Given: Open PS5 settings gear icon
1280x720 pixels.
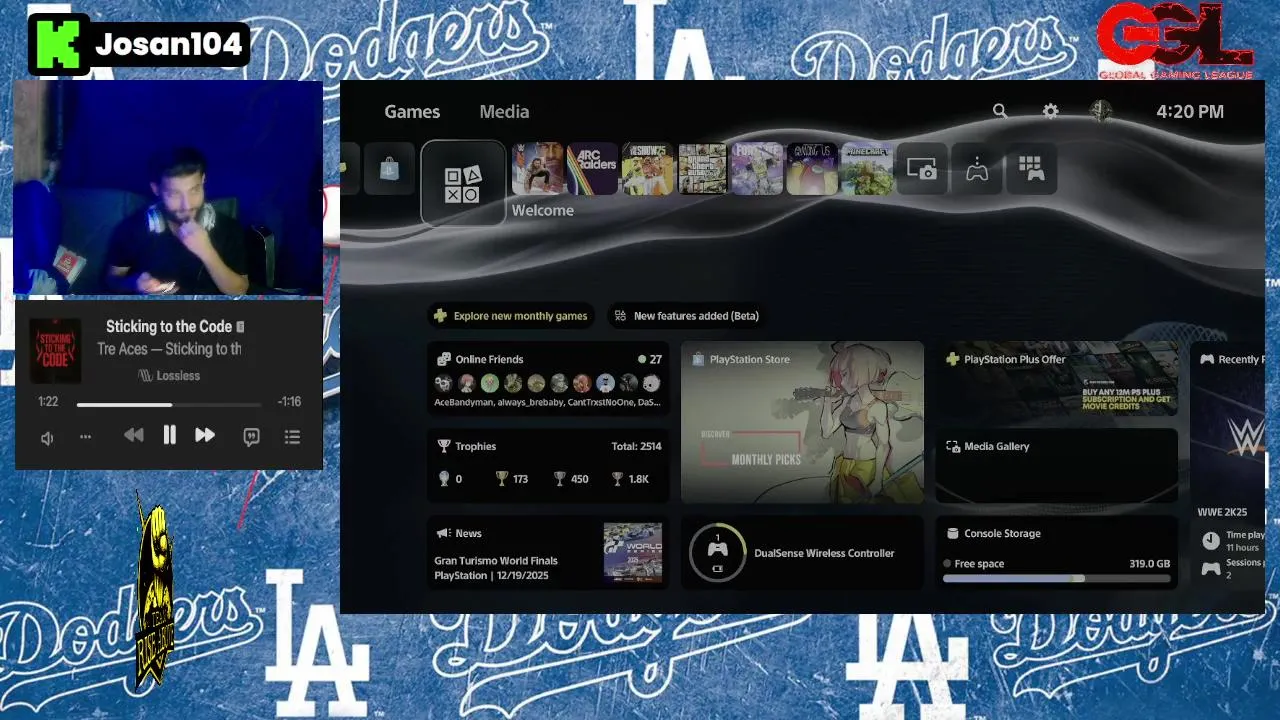Looking at the screenshot, I should [x=1050, y=111].
